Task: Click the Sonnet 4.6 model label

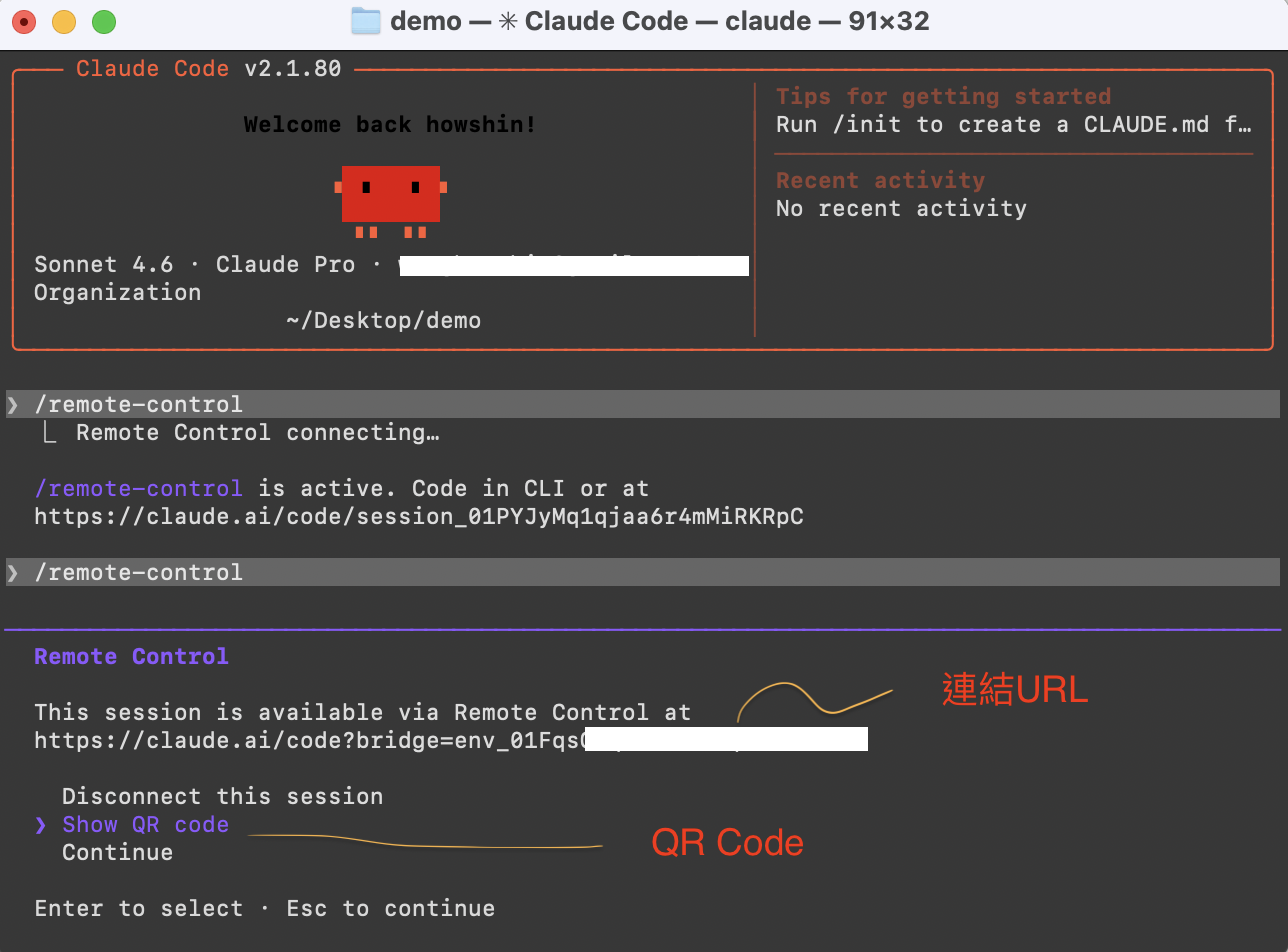Action: 103,265
